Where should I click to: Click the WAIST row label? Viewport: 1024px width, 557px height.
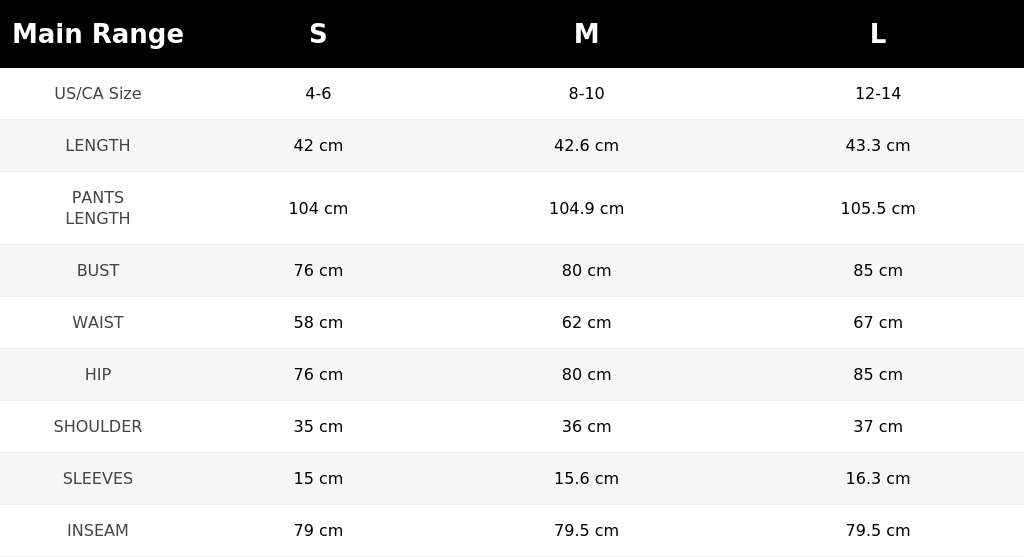point(98,323)
